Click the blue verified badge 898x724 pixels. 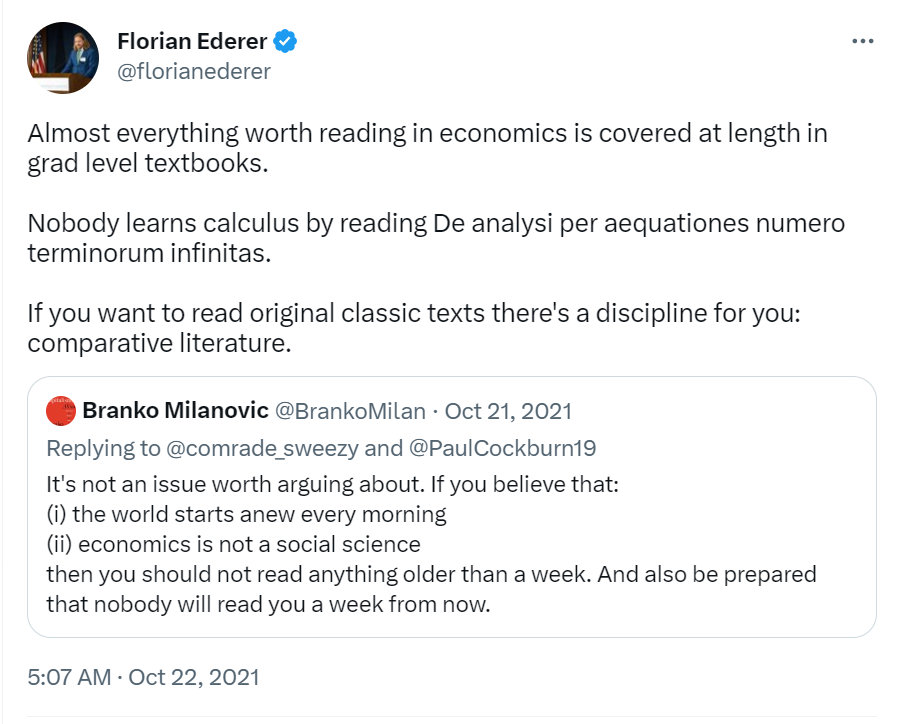286,42
